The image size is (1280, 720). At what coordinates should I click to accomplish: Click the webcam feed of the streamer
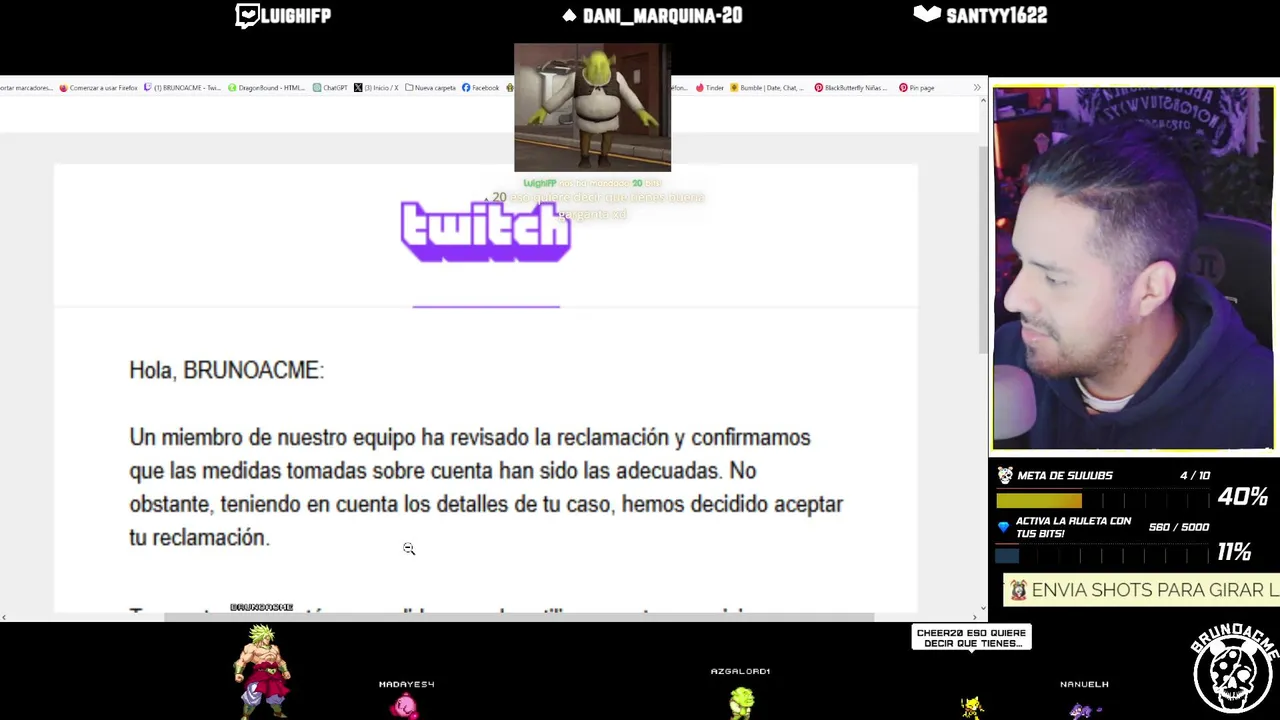pyautogui.click(x=1133, y=268)
